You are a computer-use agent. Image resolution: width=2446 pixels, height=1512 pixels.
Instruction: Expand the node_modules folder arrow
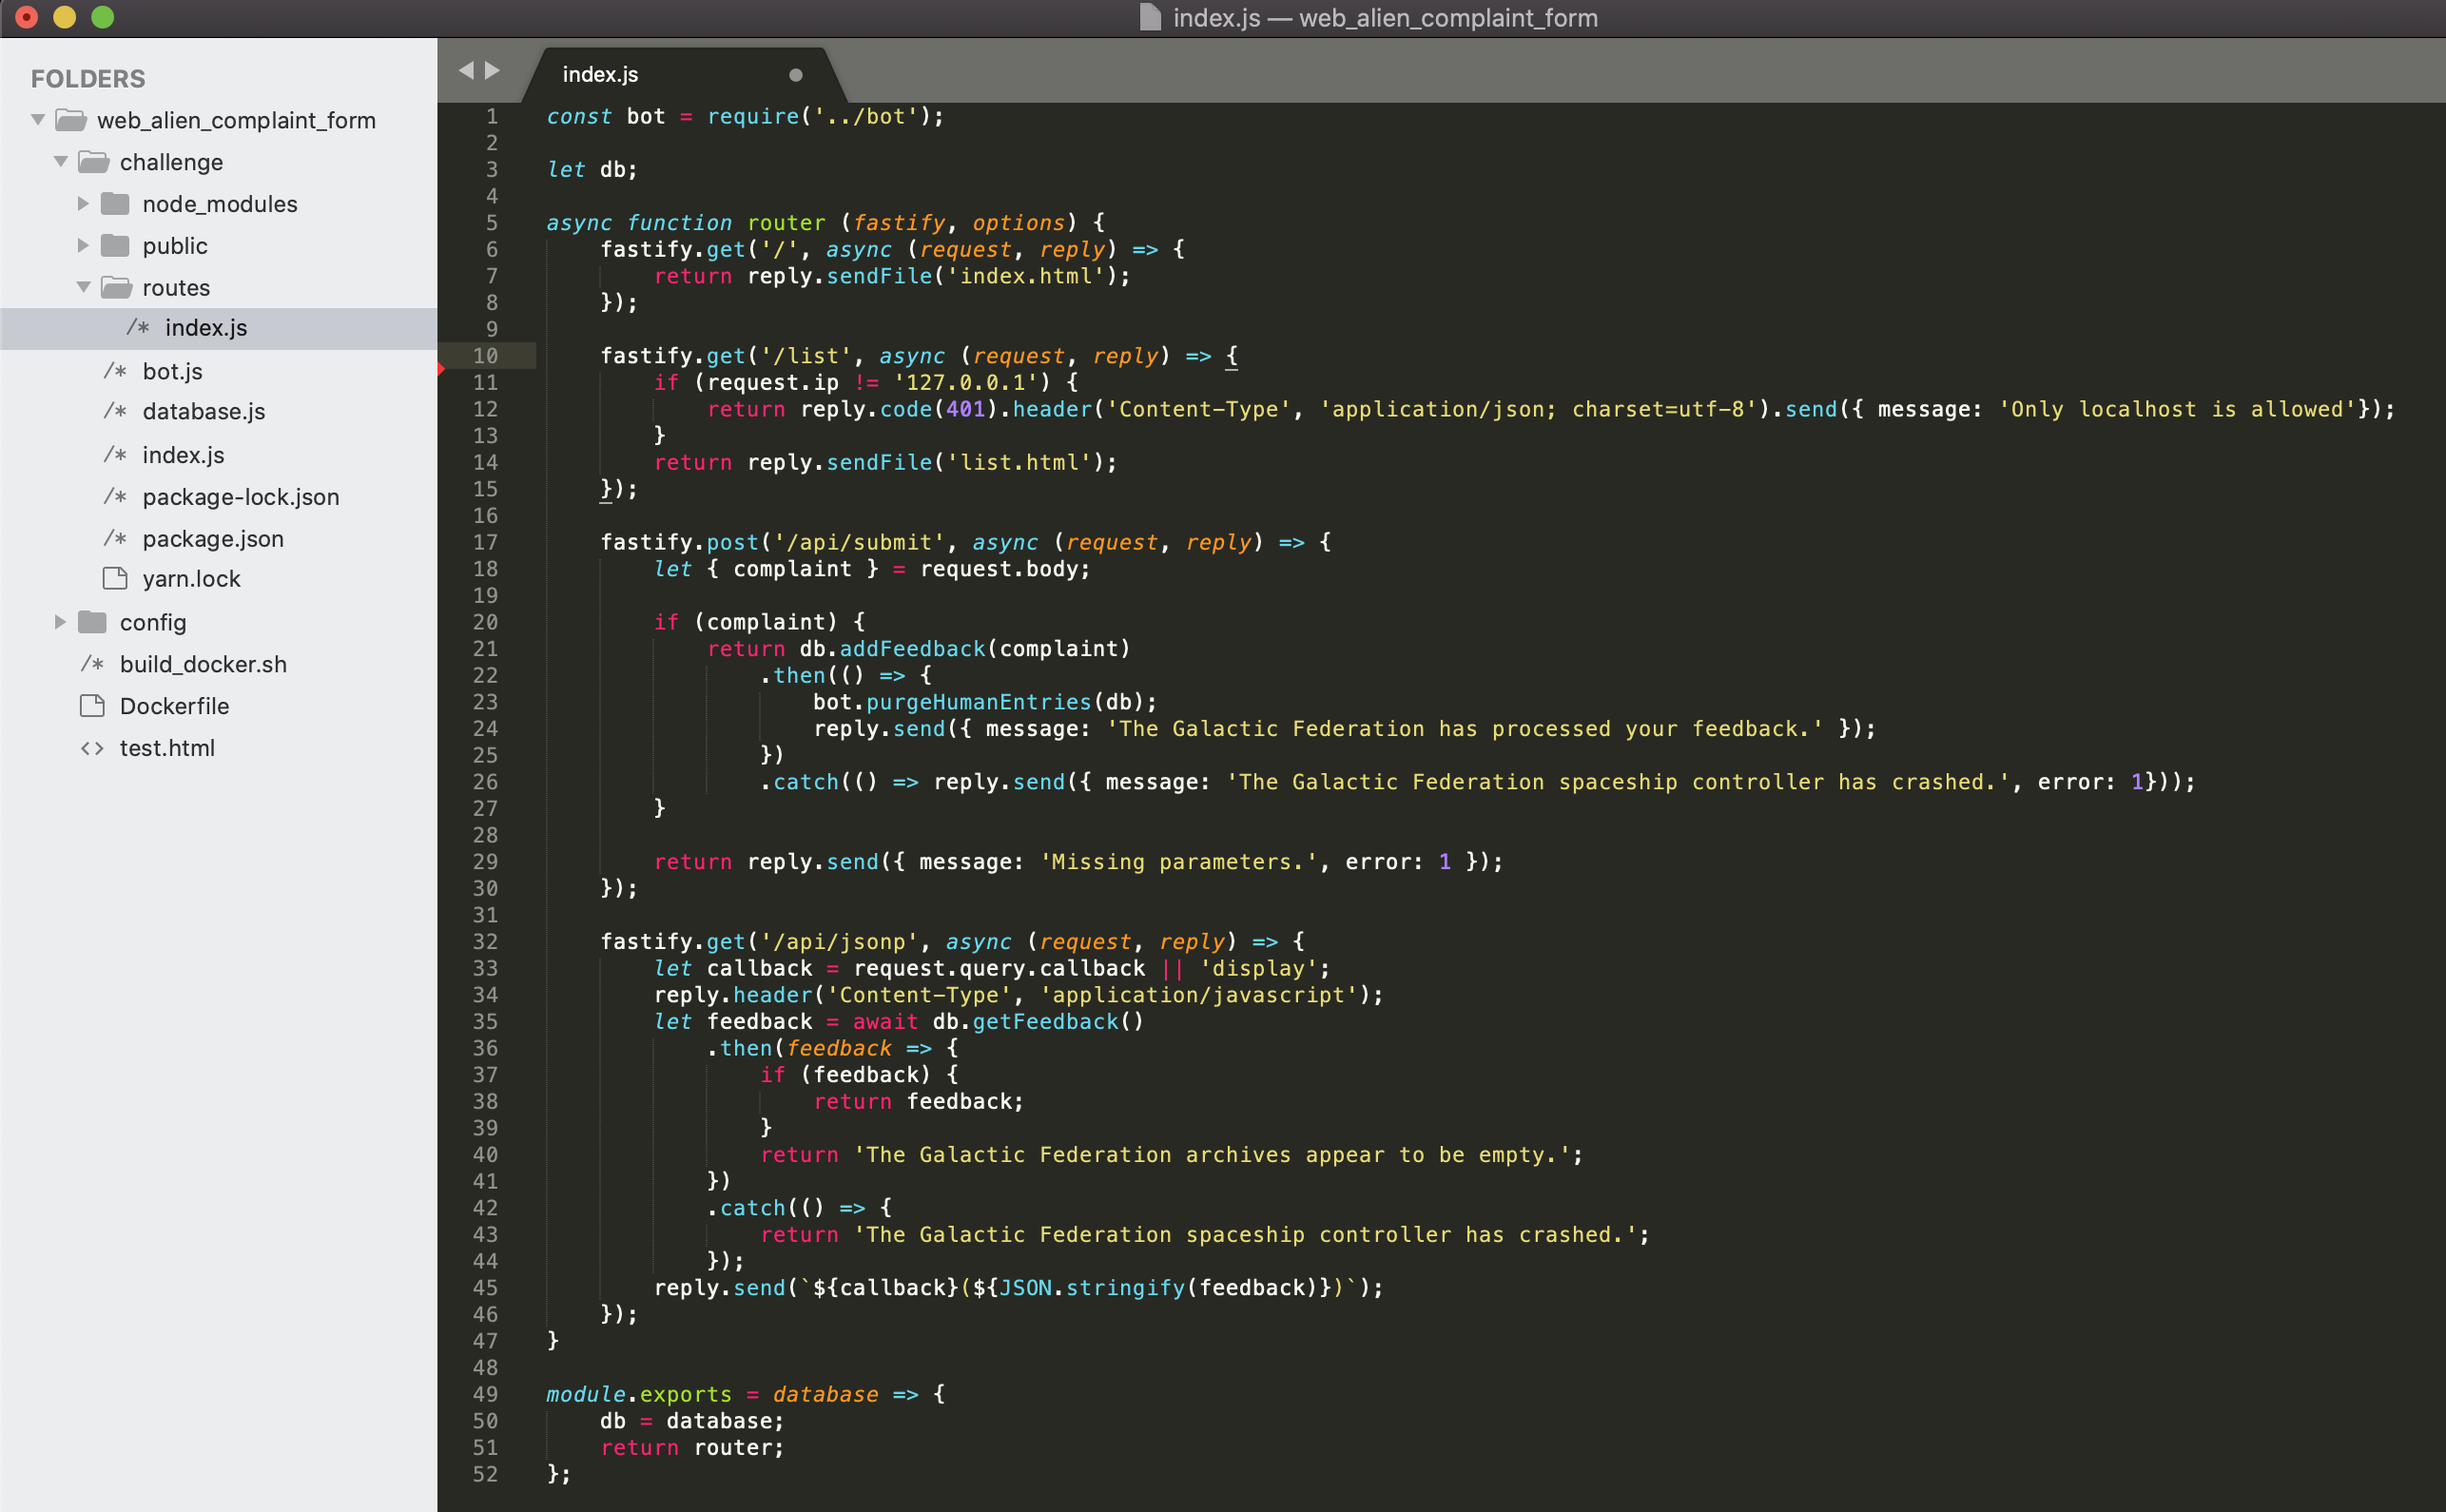(x=83, y=204)
